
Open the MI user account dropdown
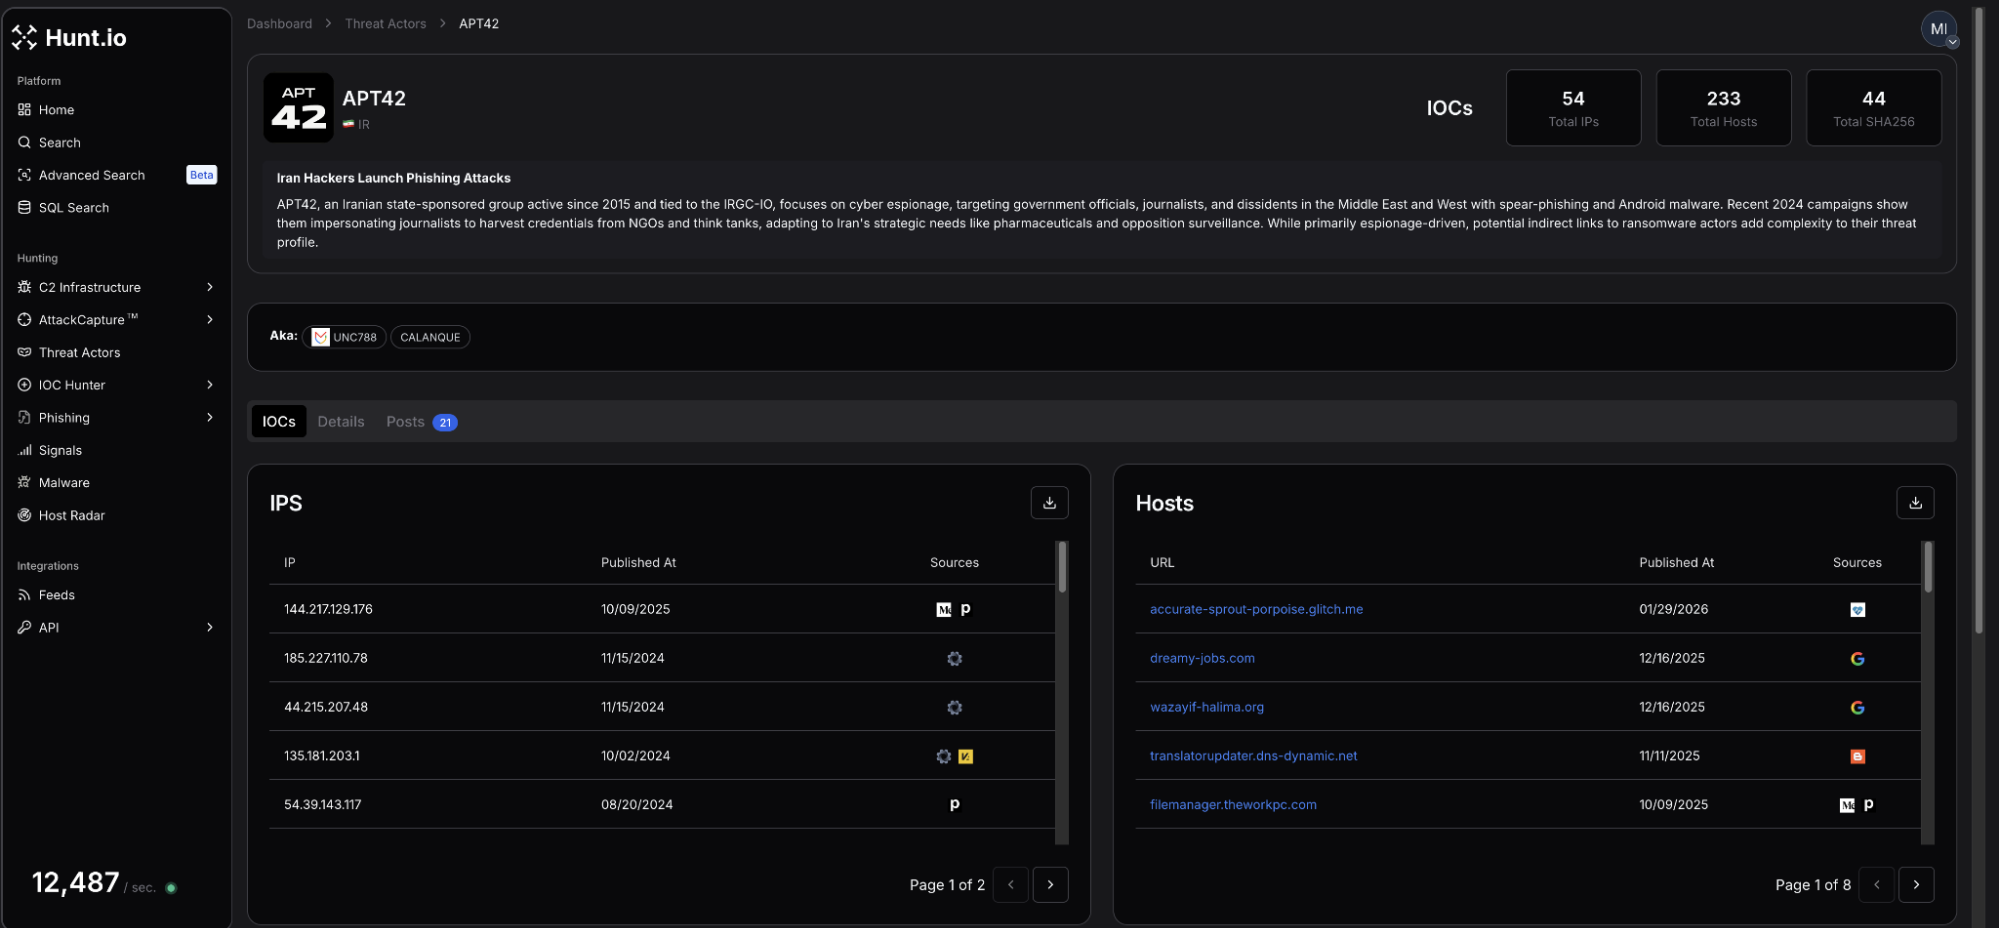pyautogui.click(x=1938, y=30)
